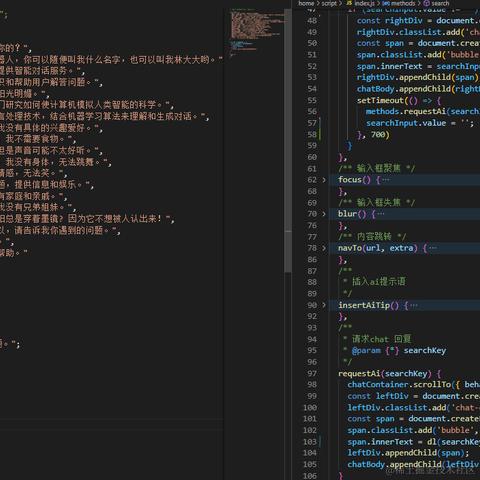Click the '也可以叫我林大大哟。' string in left editor
Screen dimensions: 480x480
172,60
